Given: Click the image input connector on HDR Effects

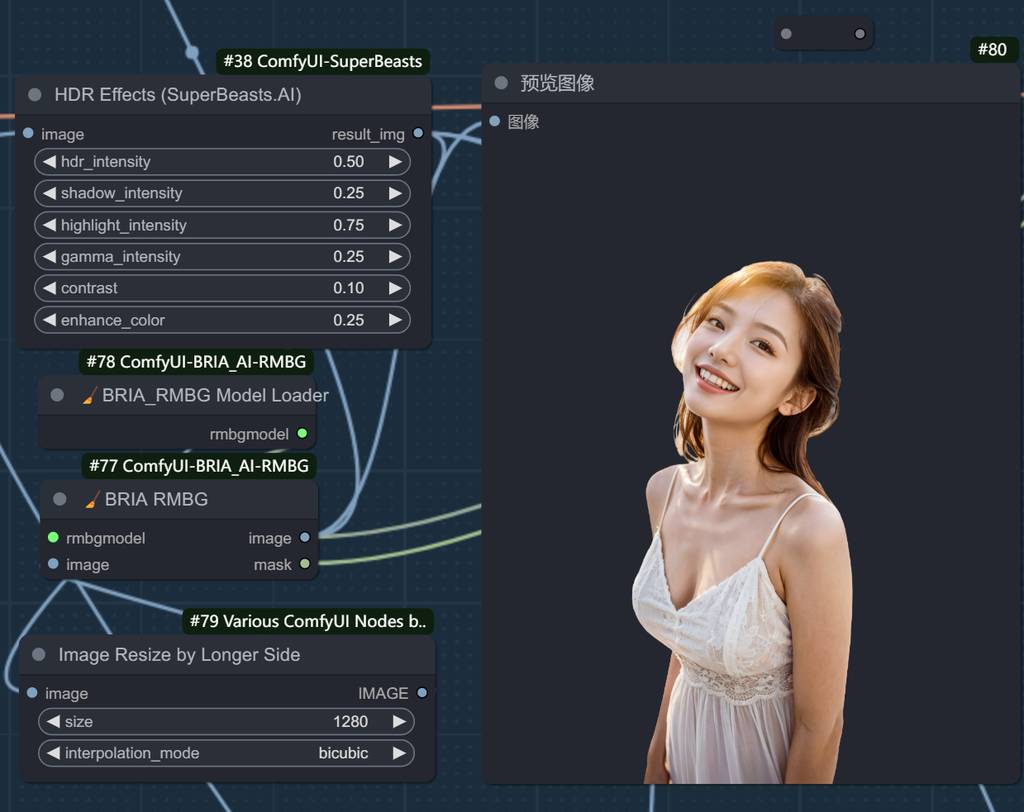Looking at the screenshot, I should point(28,133).
